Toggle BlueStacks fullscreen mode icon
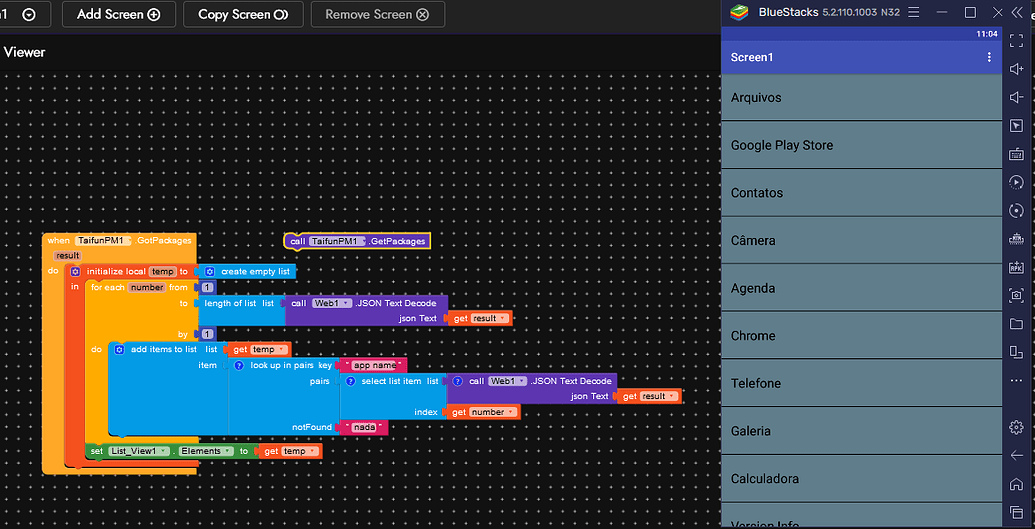Image resolution: width=1035 pixels, height=529 pixels. pyautogui.click(x=1017, y=41)
